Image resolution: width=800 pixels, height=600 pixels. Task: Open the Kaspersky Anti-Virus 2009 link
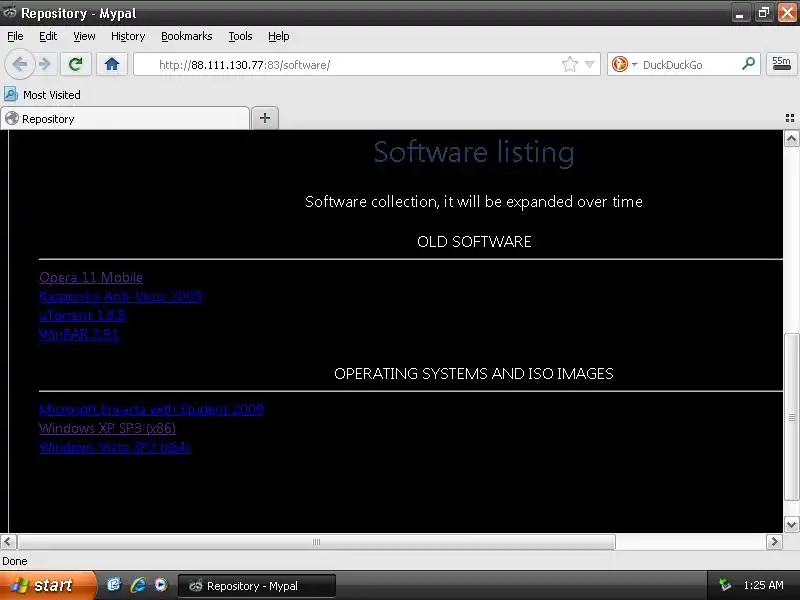click(x=121, y=296)
